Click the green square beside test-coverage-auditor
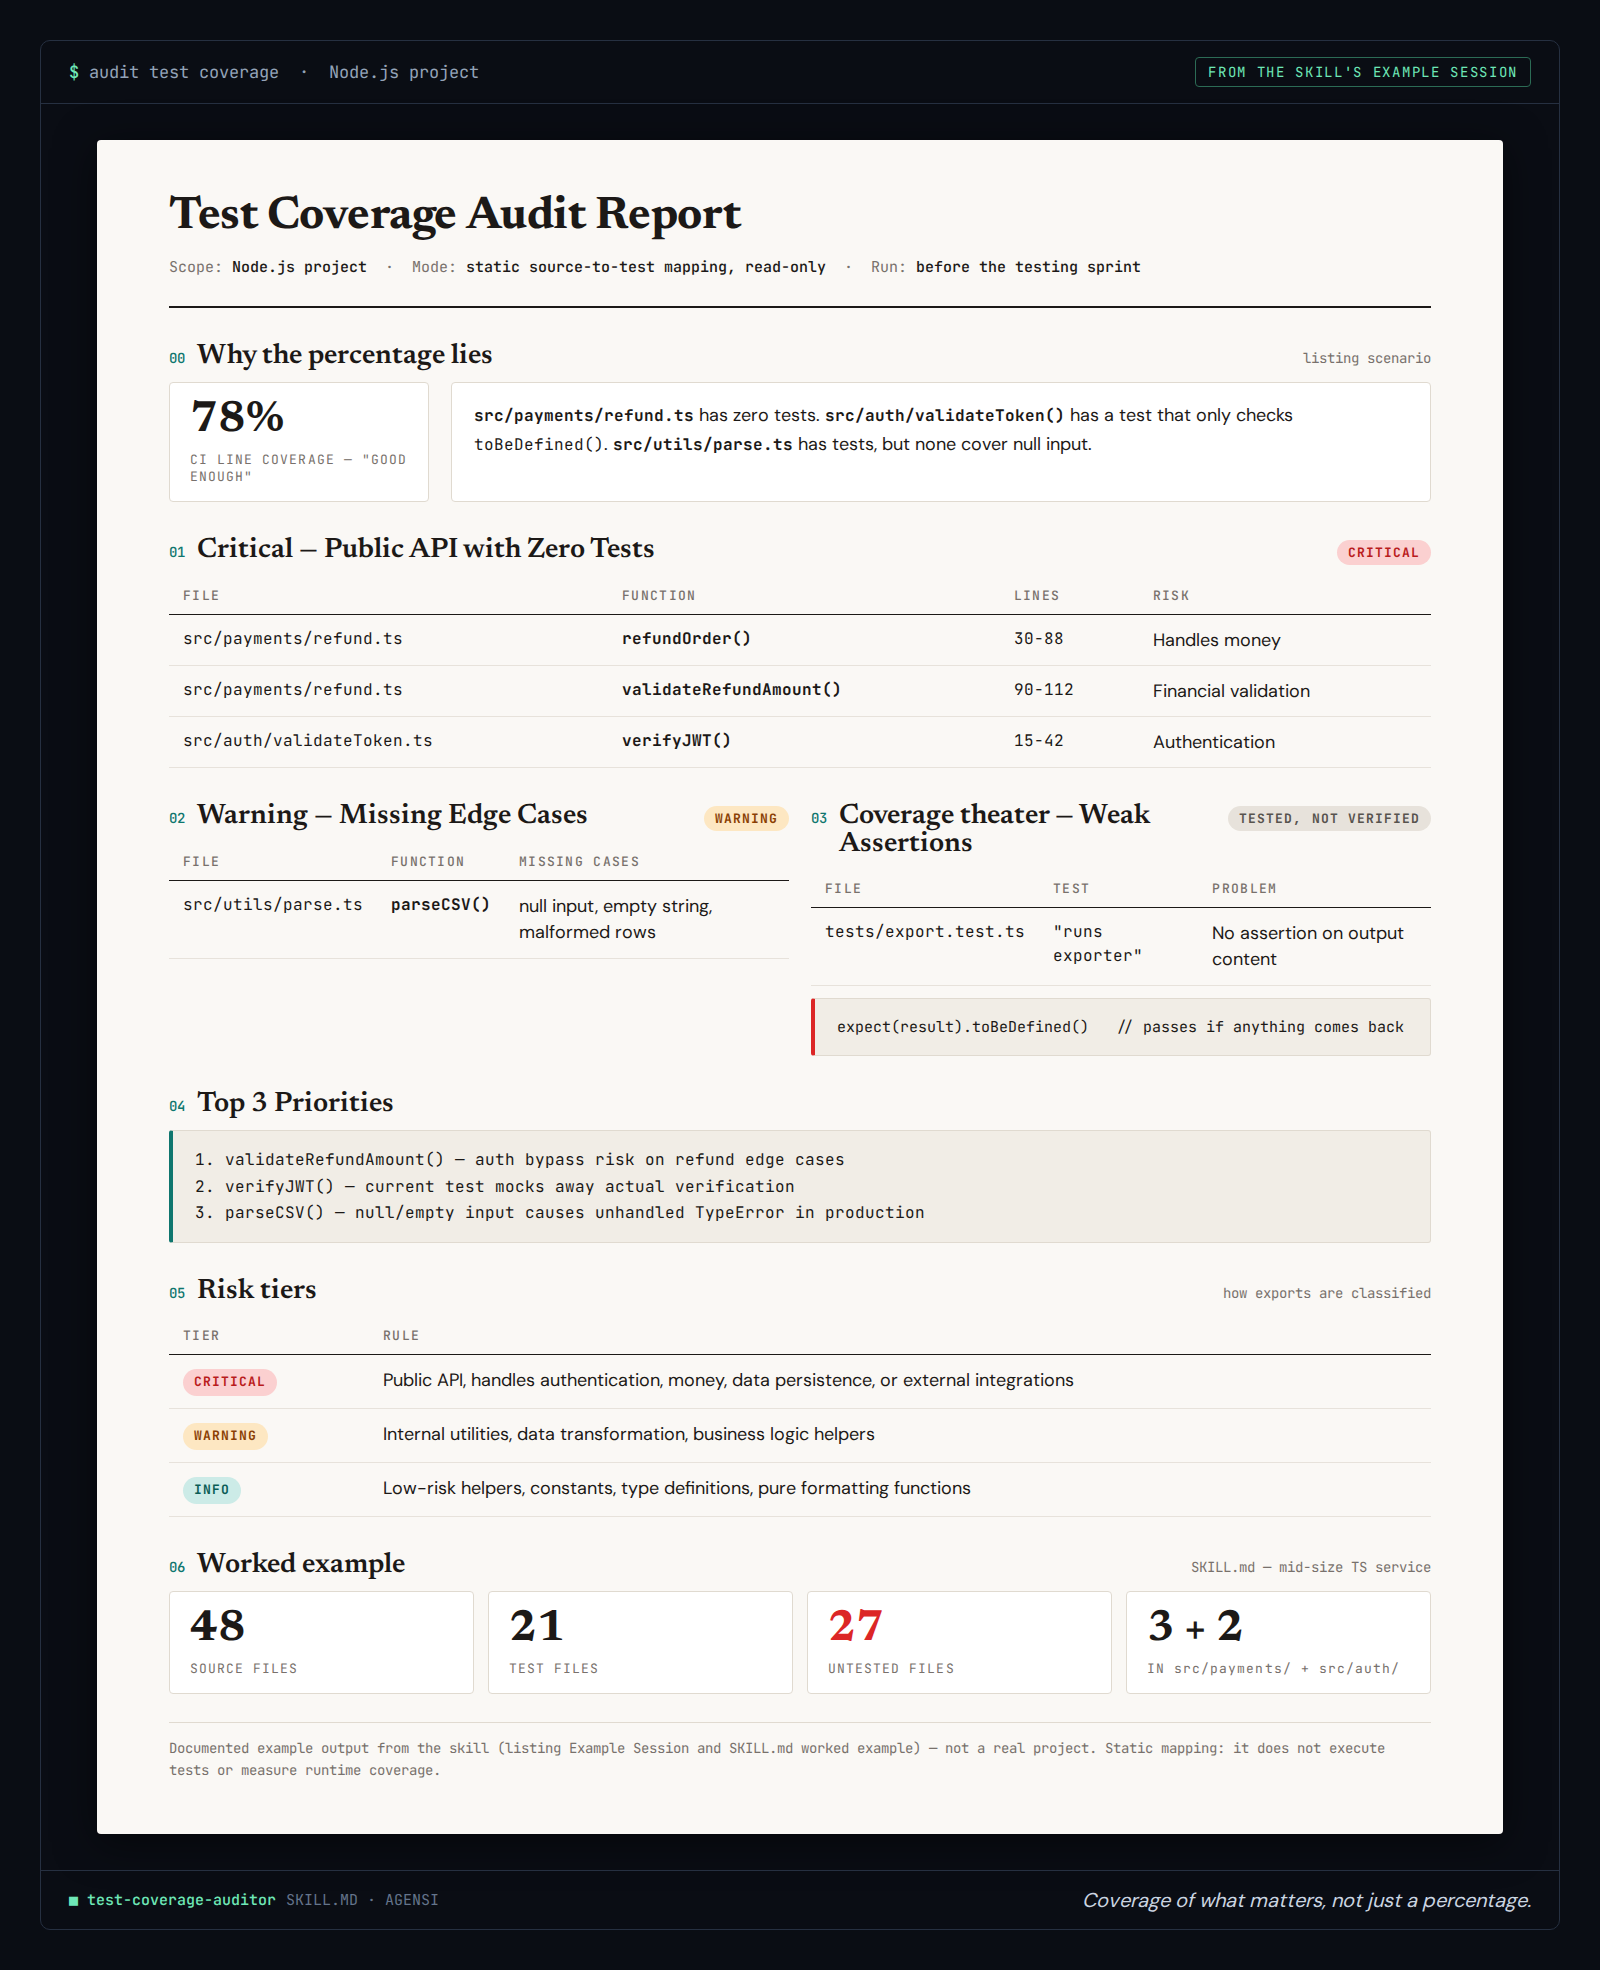Screen dimensions: 1600x1970 point(73,1900)
